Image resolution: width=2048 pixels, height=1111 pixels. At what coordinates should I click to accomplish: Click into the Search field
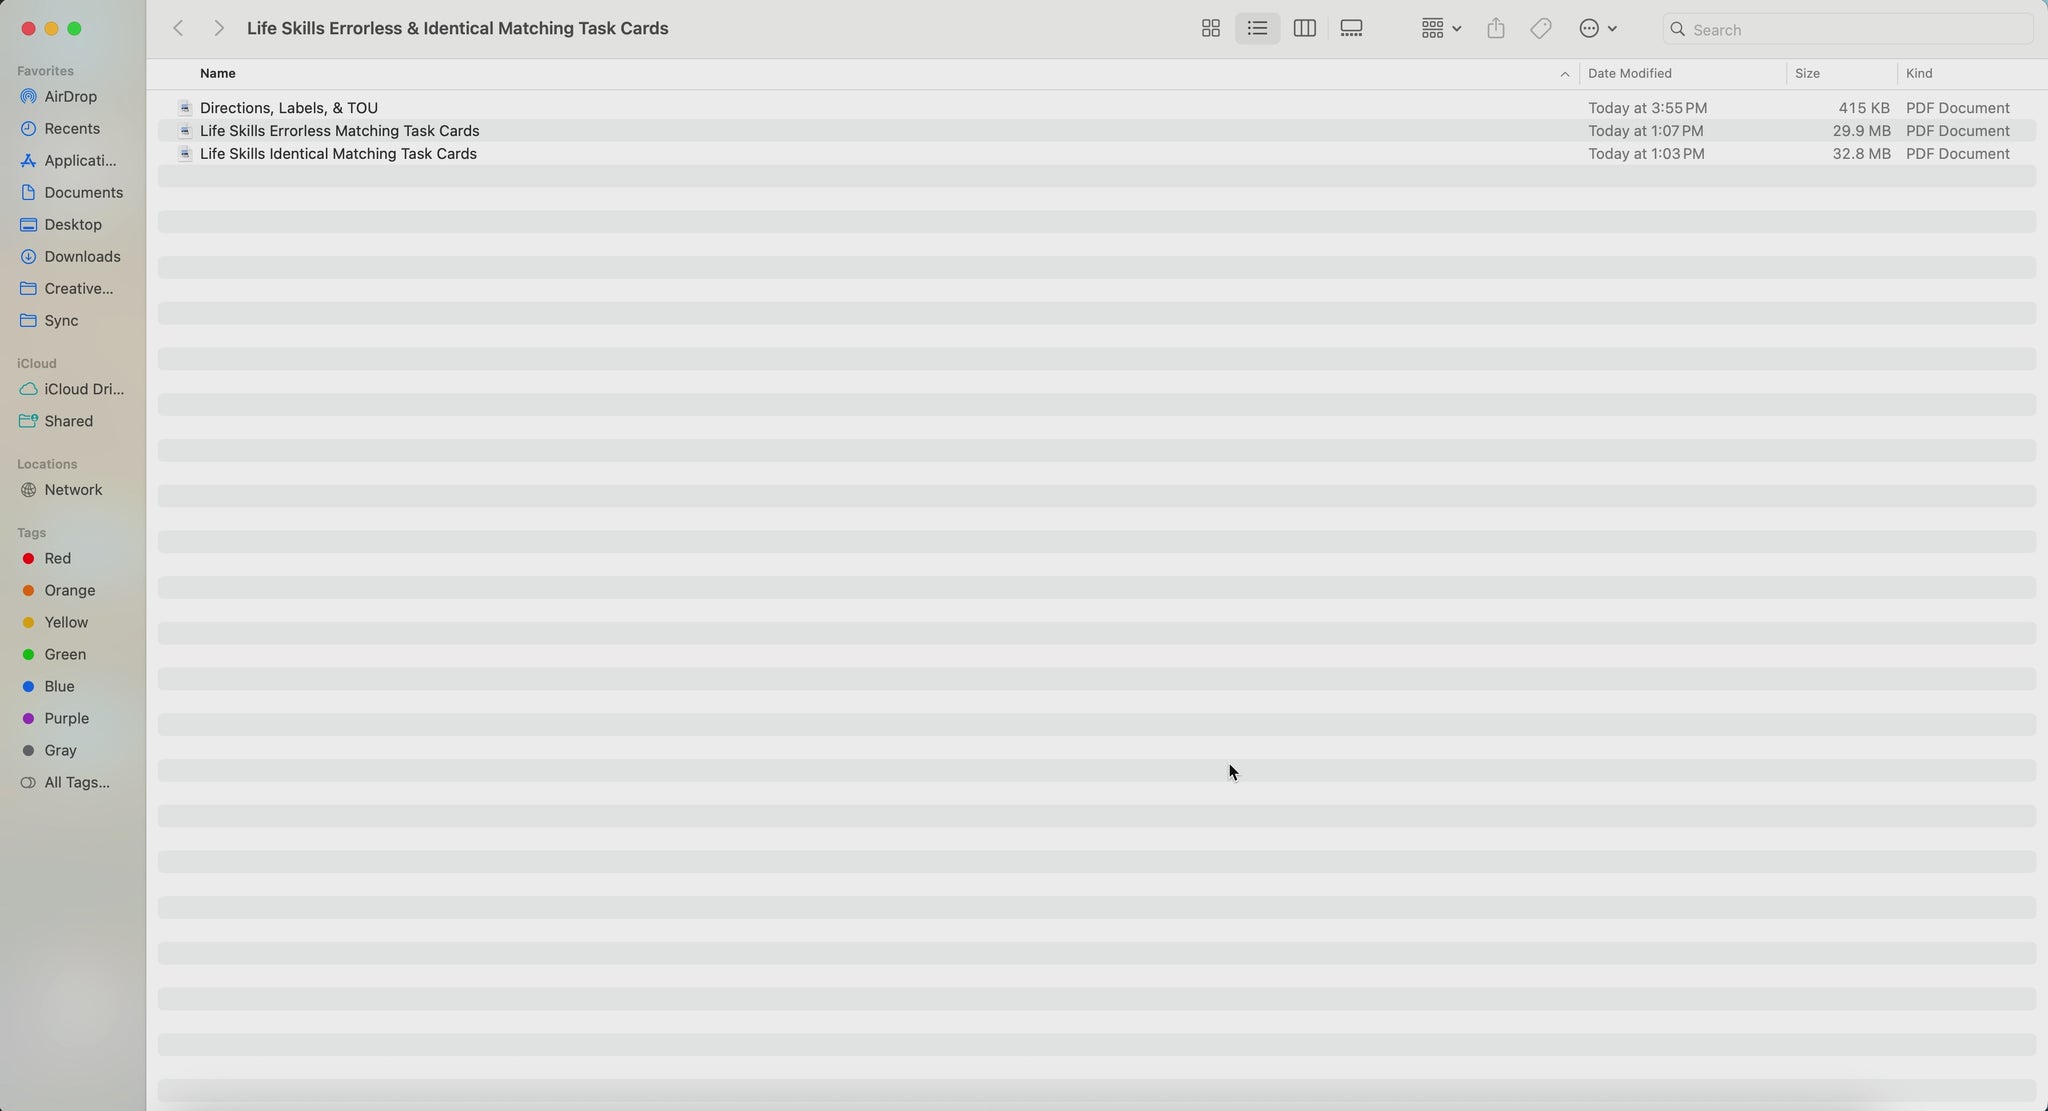1850,30
